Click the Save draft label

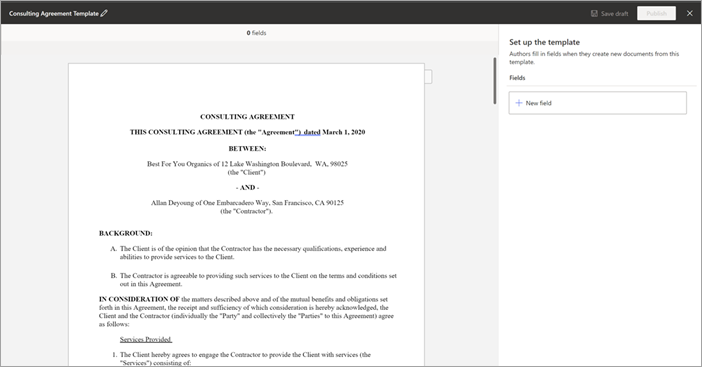(x=614, y=14)
